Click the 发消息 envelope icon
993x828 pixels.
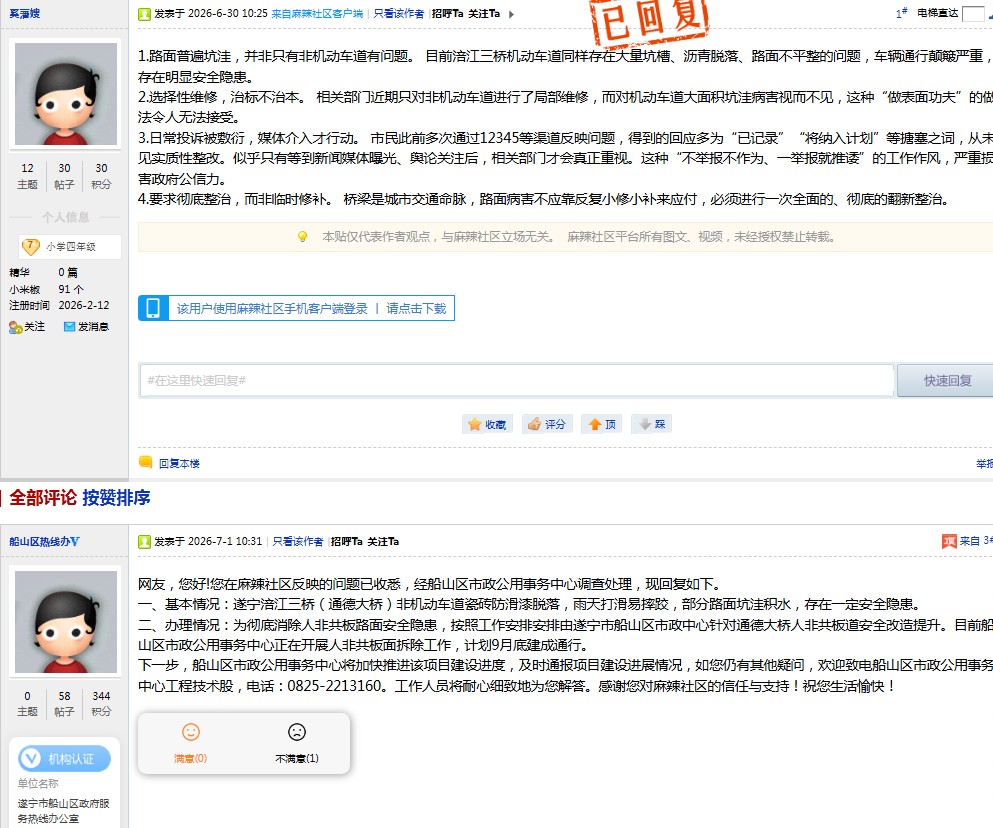pos(70,327)
